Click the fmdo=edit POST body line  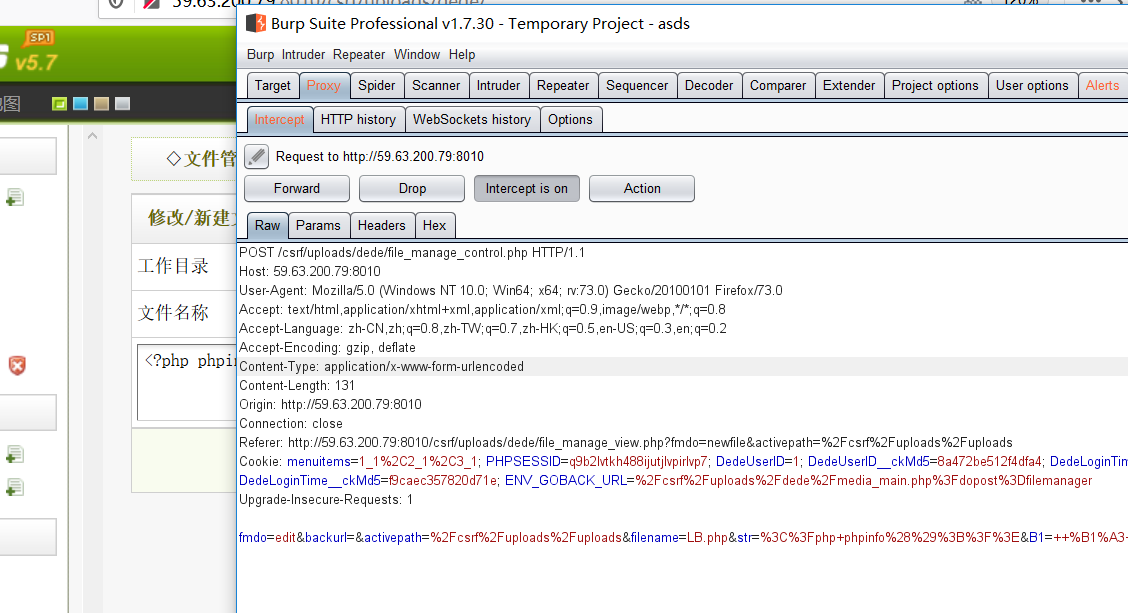click(x=683, y=537)
